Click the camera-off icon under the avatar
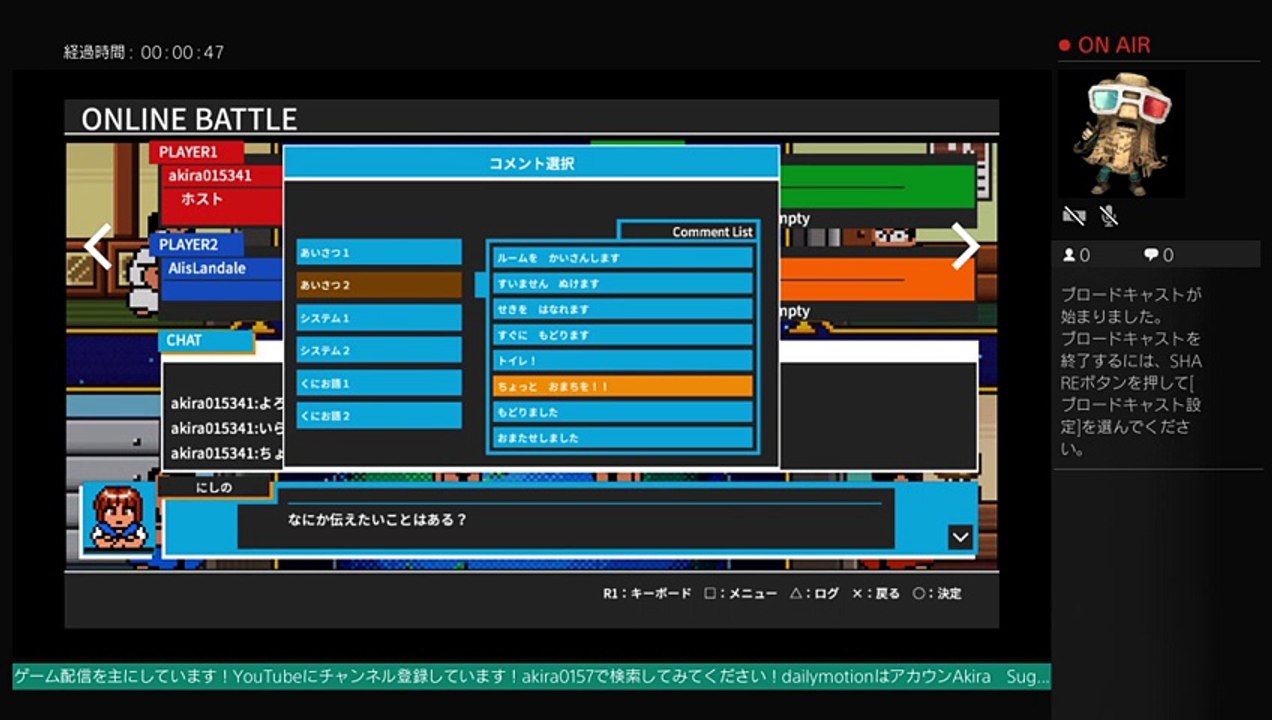 [x=1074, y=216]
